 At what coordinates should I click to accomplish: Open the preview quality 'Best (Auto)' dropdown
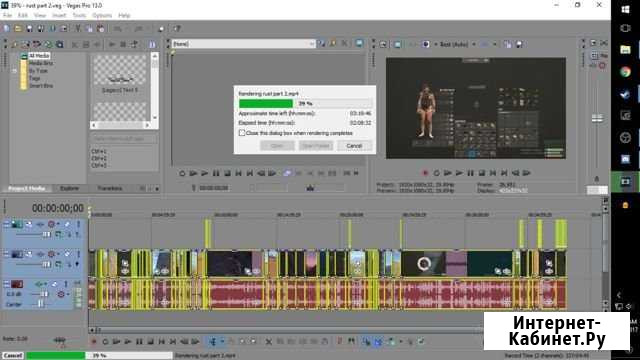click(x=474, y=44)
